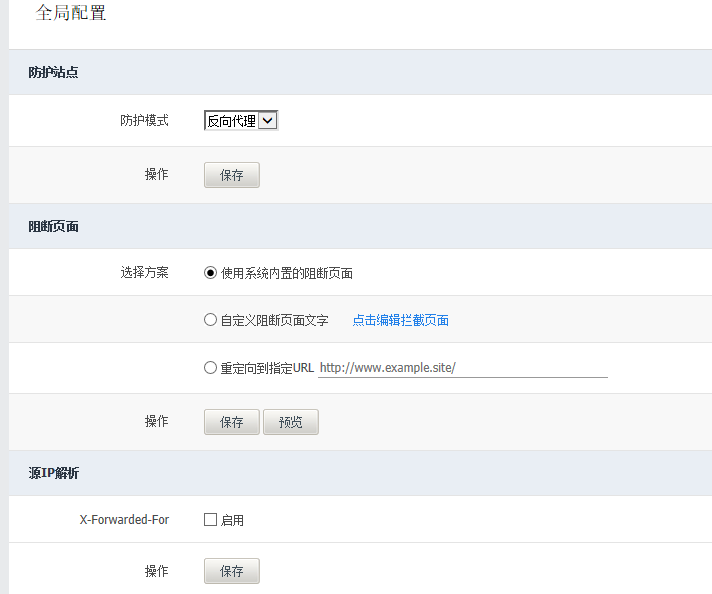Open the 防护模式 dropdown showing 反向代理
The width and height of the screenshot is (712, 594).
pos(241,121)
